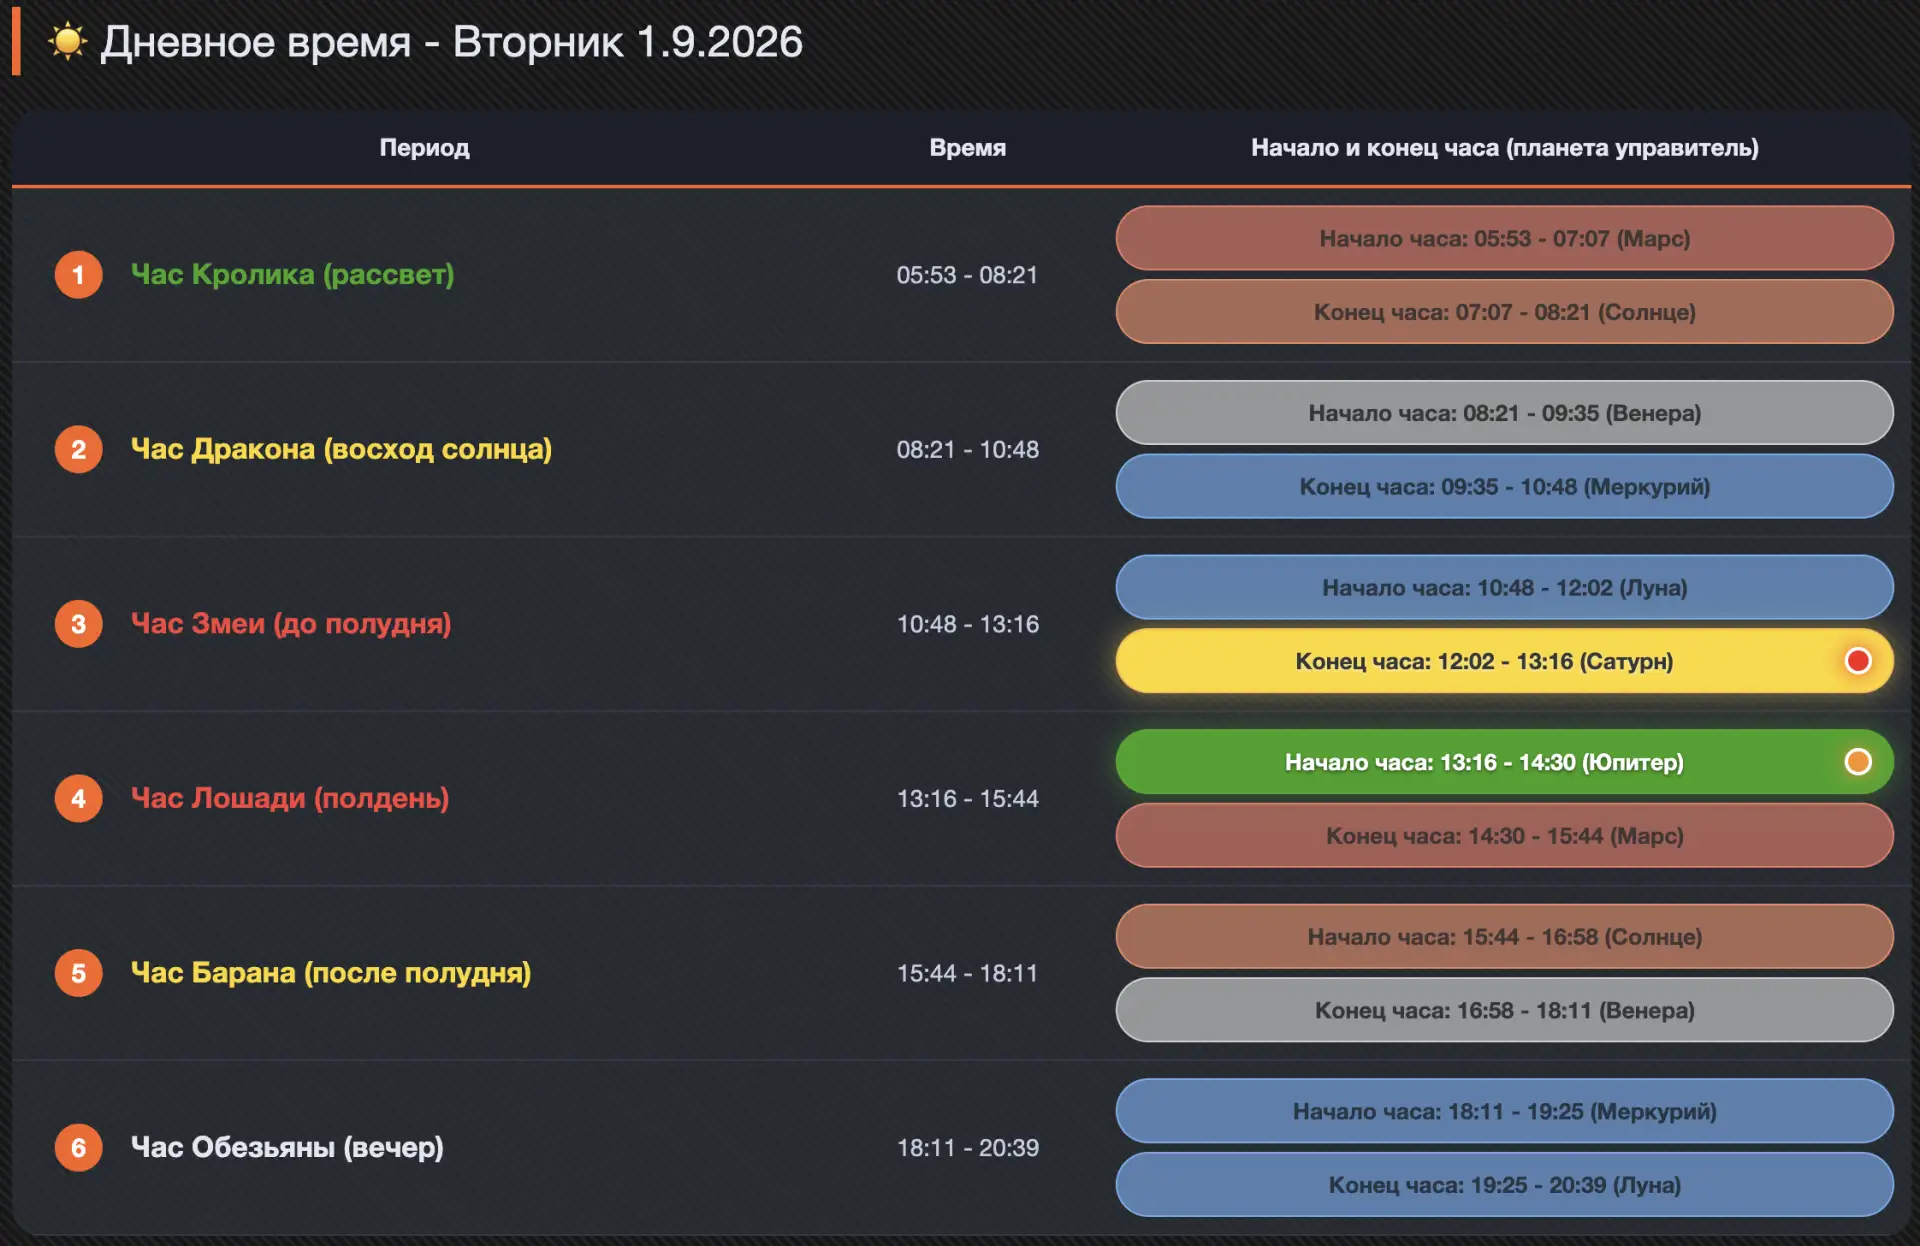This screenshot has height=1246, width=1920.
Task: Select the Период column header
Action: pos(424,148)
